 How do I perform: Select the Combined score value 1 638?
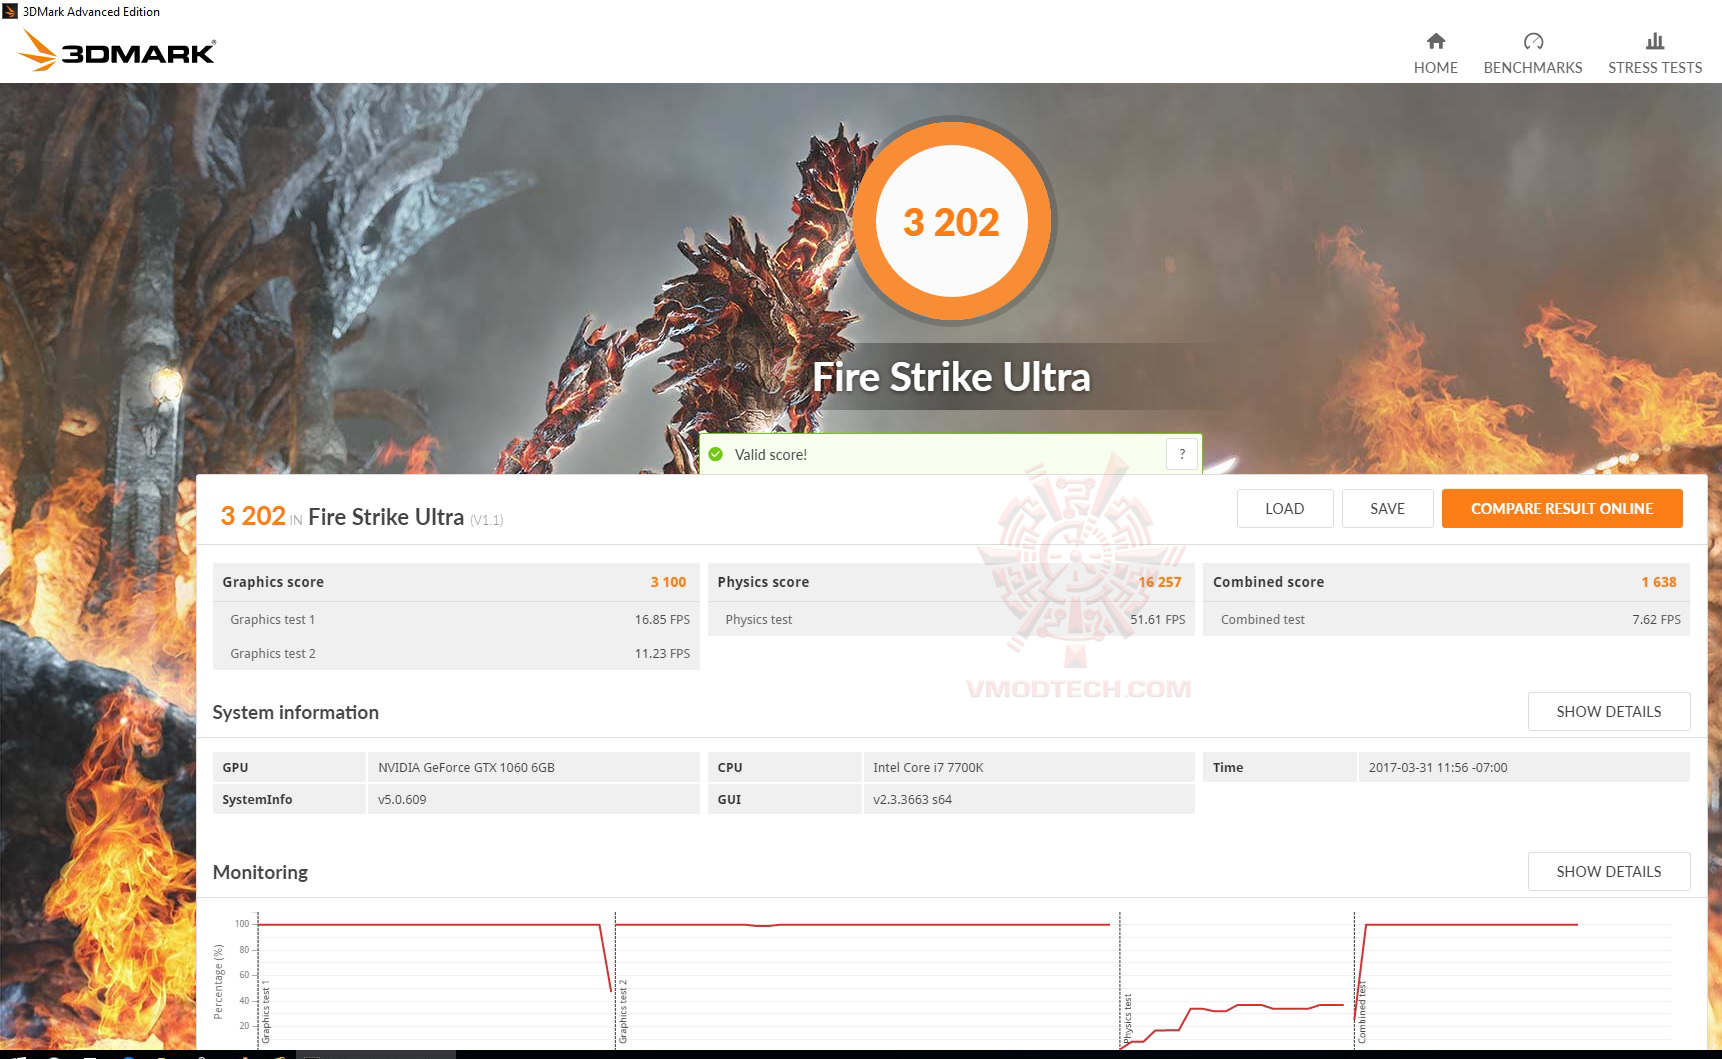[1659, 582]
